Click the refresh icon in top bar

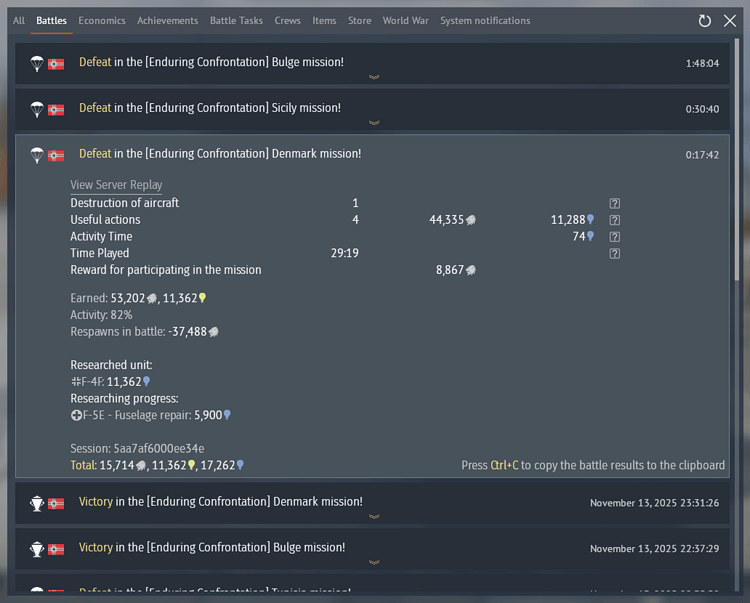705,21
